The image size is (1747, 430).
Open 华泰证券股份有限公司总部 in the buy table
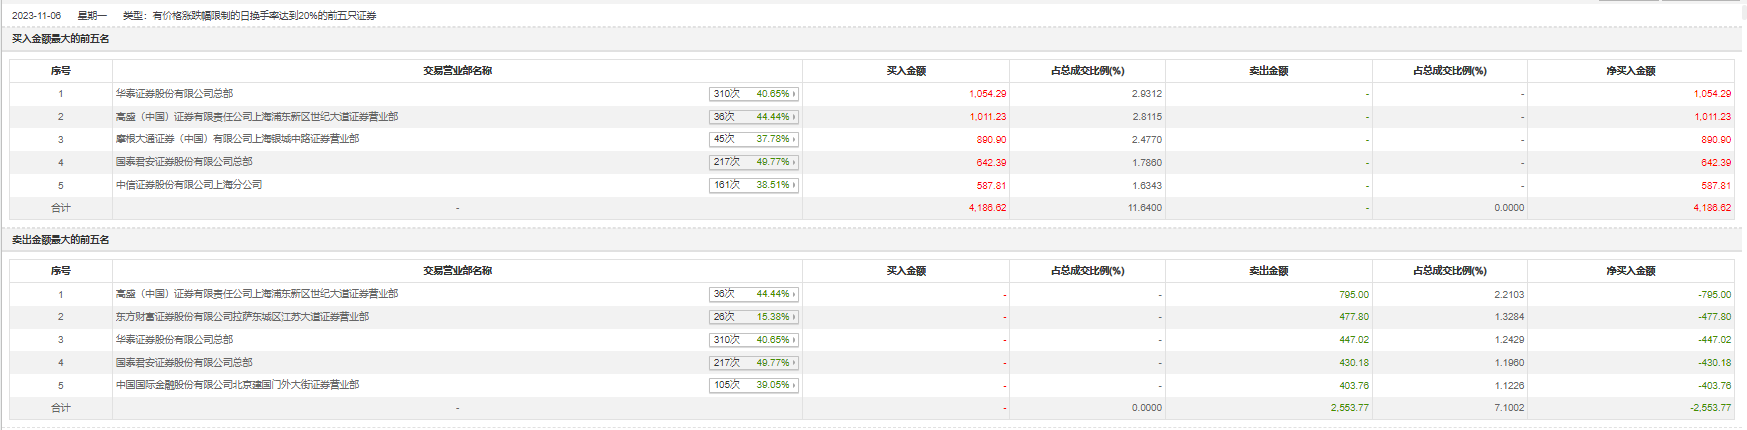click(174, 94)
